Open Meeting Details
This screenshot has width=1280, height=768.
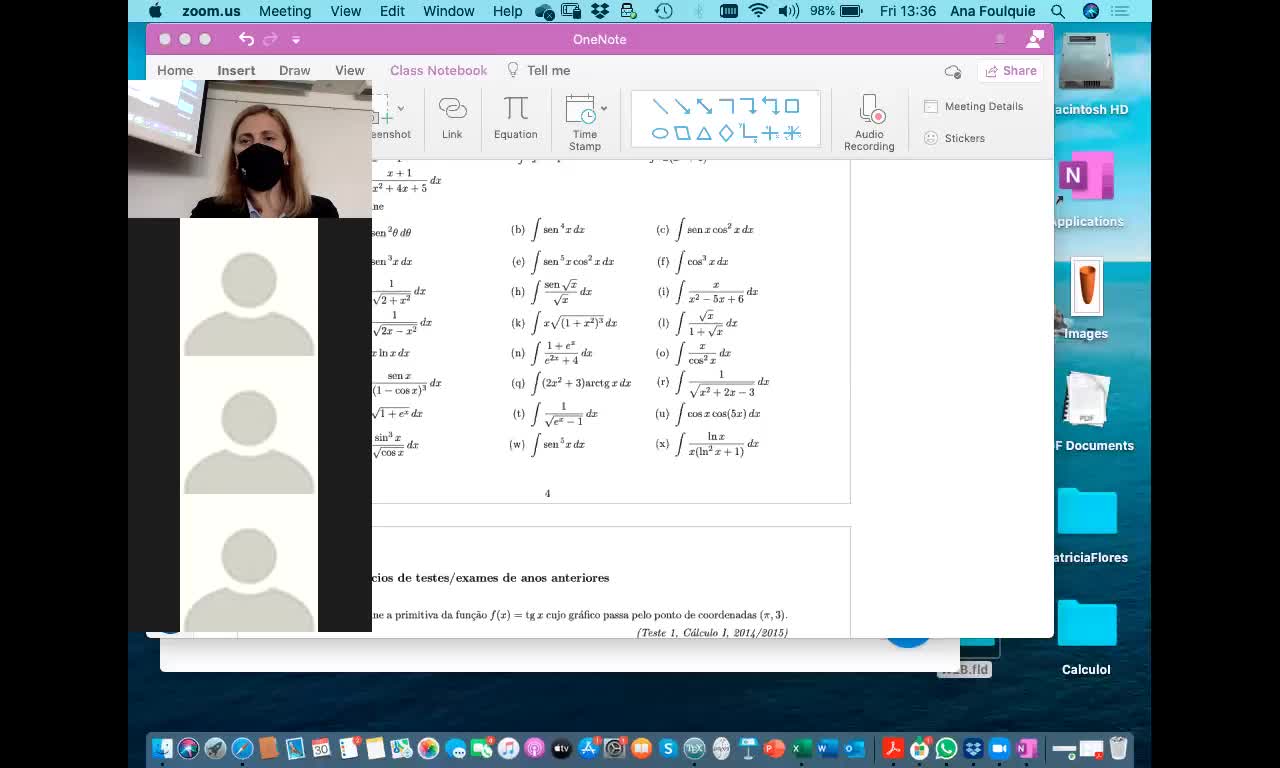973,106
